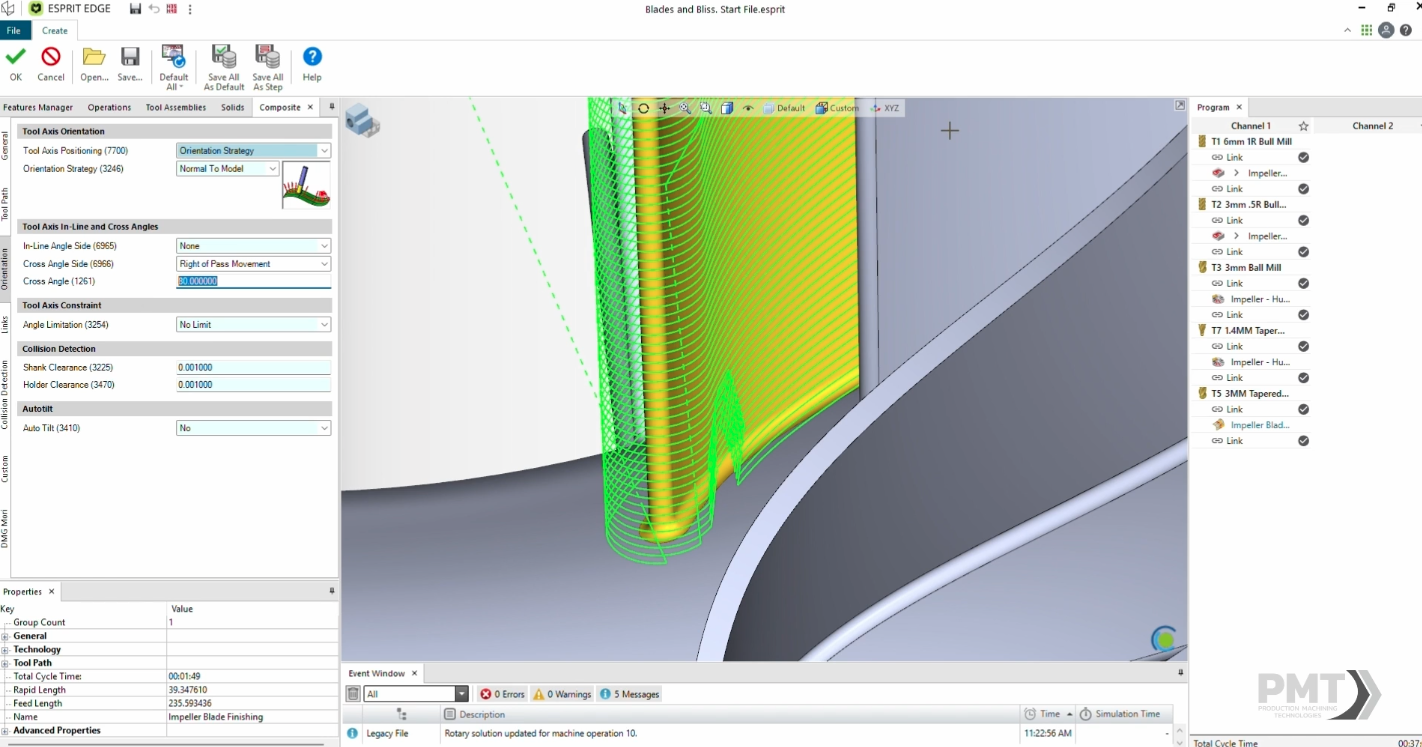Image resolution: width=1422 pixels, height=747 pixels.
Task: Open the DMG Mori vertical tab
Action: [5, 528]
